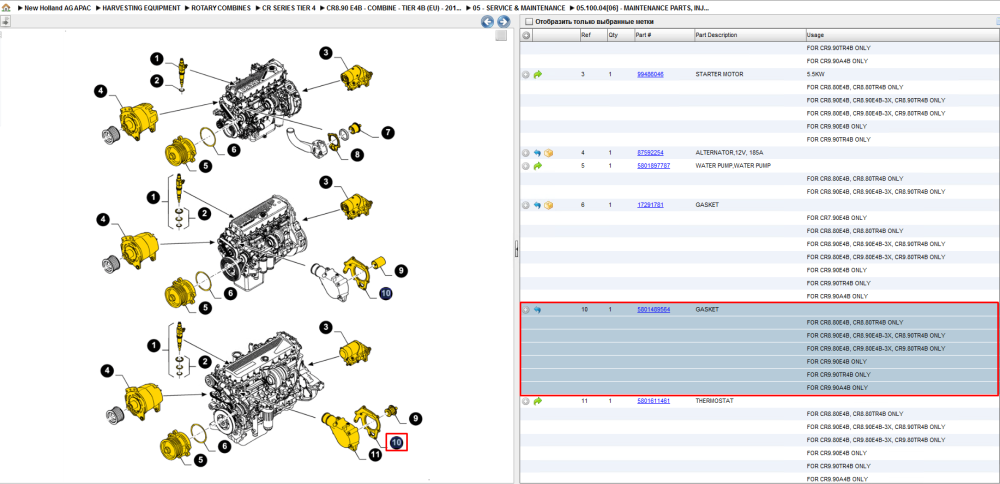Viewport: 1000px width, 484px height.
Task: Select callout 9 in the middle engine diagram
Action: pos(401,271)
